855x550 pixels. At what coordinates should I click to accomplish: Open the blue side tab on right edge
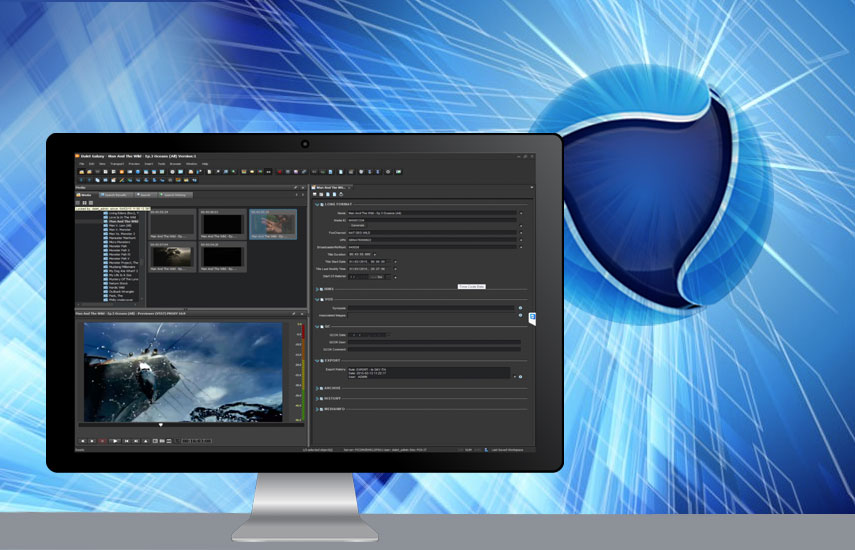(532, 318)
